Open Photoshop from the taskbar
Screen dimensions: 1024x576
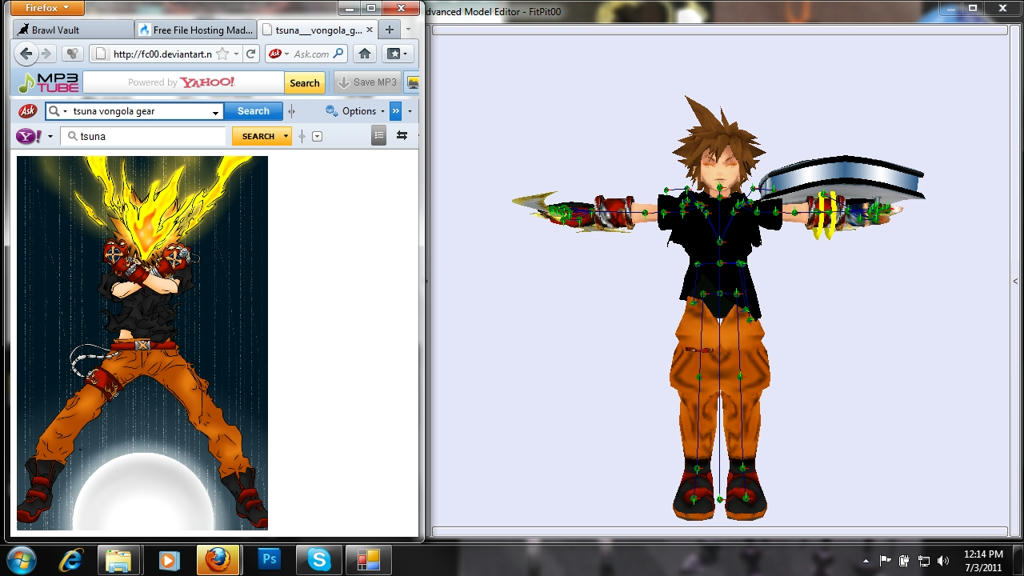pyautogui.click(x=269, y=559)
